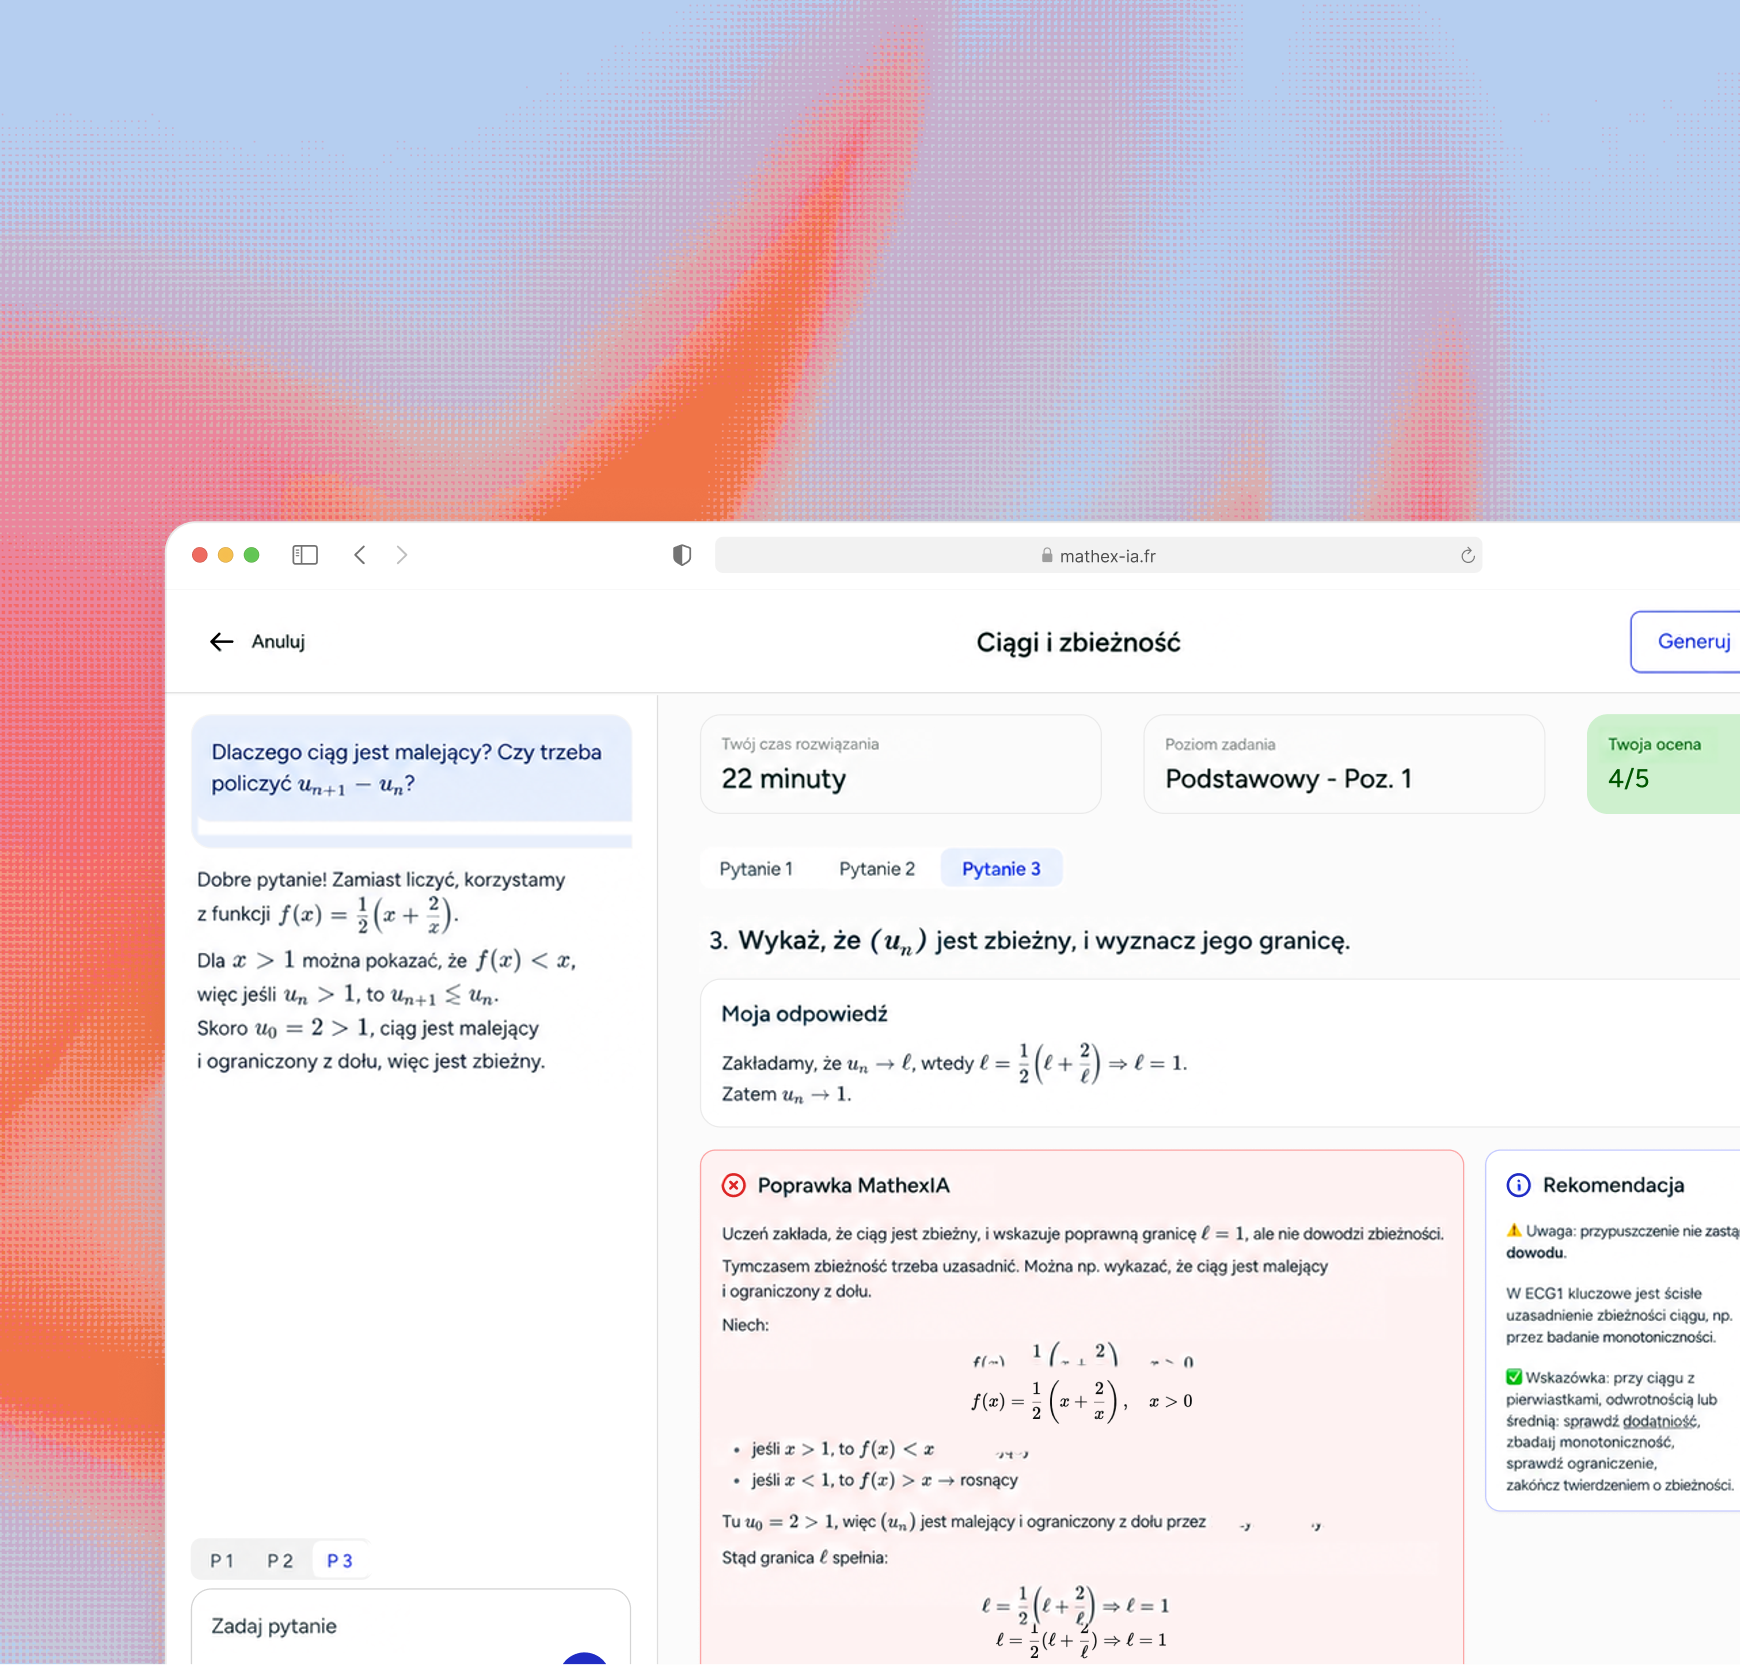Viewport: 1740px width, 1665px height.
Task: Click the word 'Niech:' in the correction
Action: [745, 1325]
